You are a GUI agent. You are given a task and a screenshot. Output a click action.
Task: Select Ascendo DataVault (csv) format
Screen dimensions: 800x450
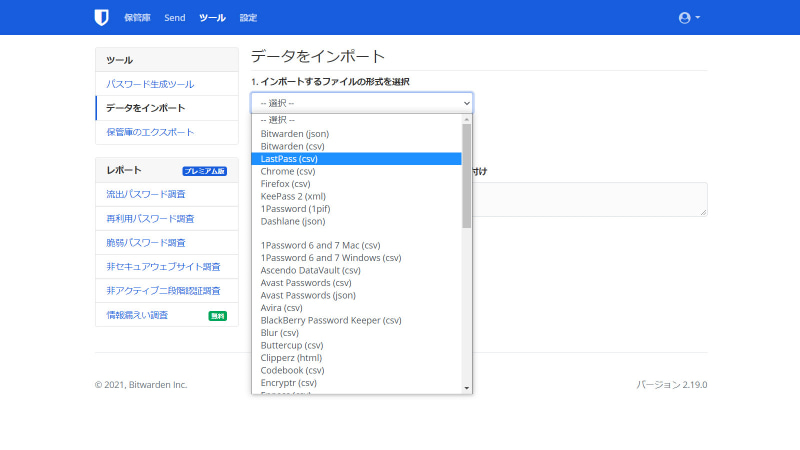click(x=356, y=270)
